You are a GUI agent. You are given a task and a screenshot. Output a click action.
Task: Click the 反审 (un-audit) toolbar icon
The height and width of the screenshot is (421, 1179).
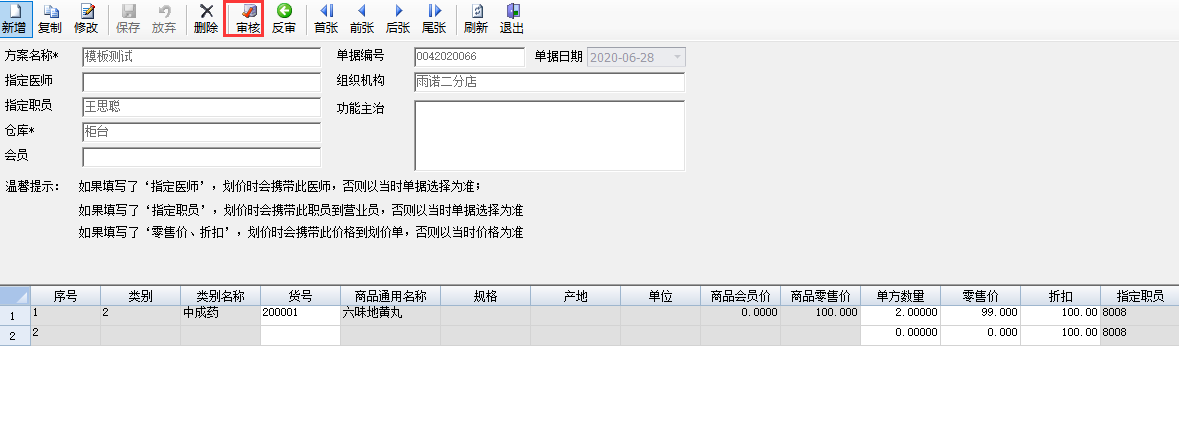[284, 19]
